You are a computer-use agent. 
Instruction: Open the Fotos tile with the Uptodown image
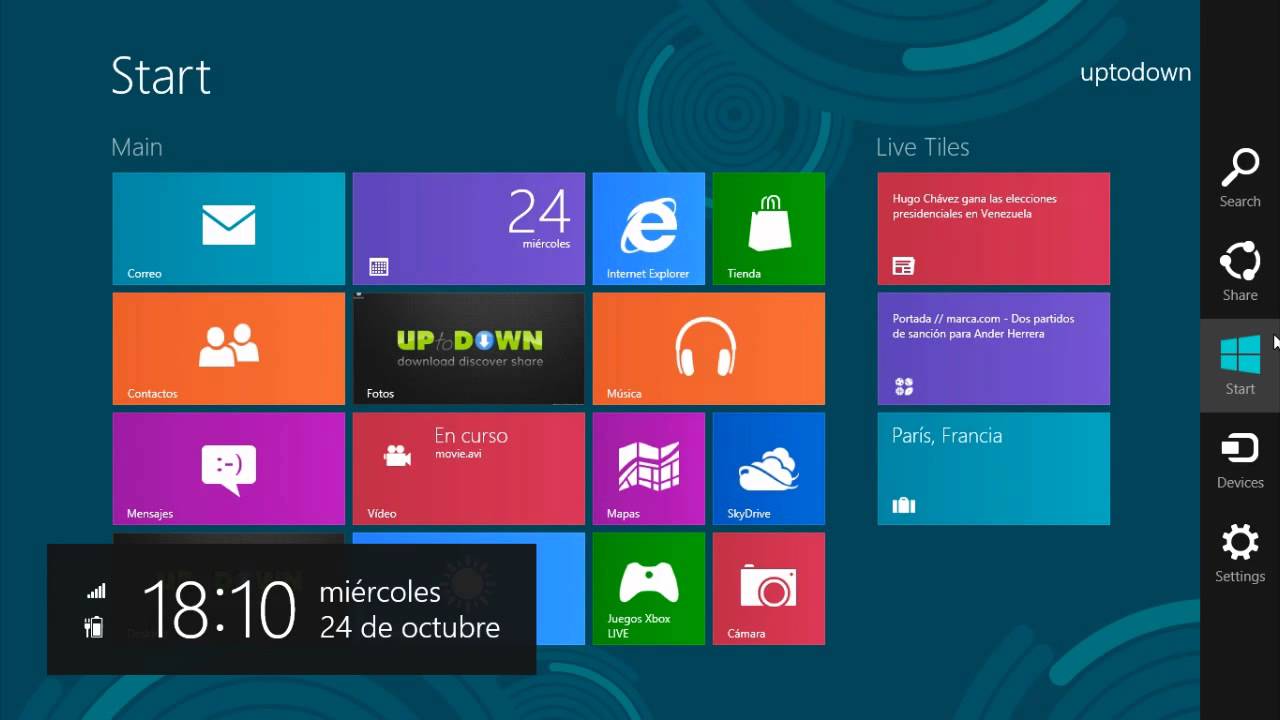[468, 348]
